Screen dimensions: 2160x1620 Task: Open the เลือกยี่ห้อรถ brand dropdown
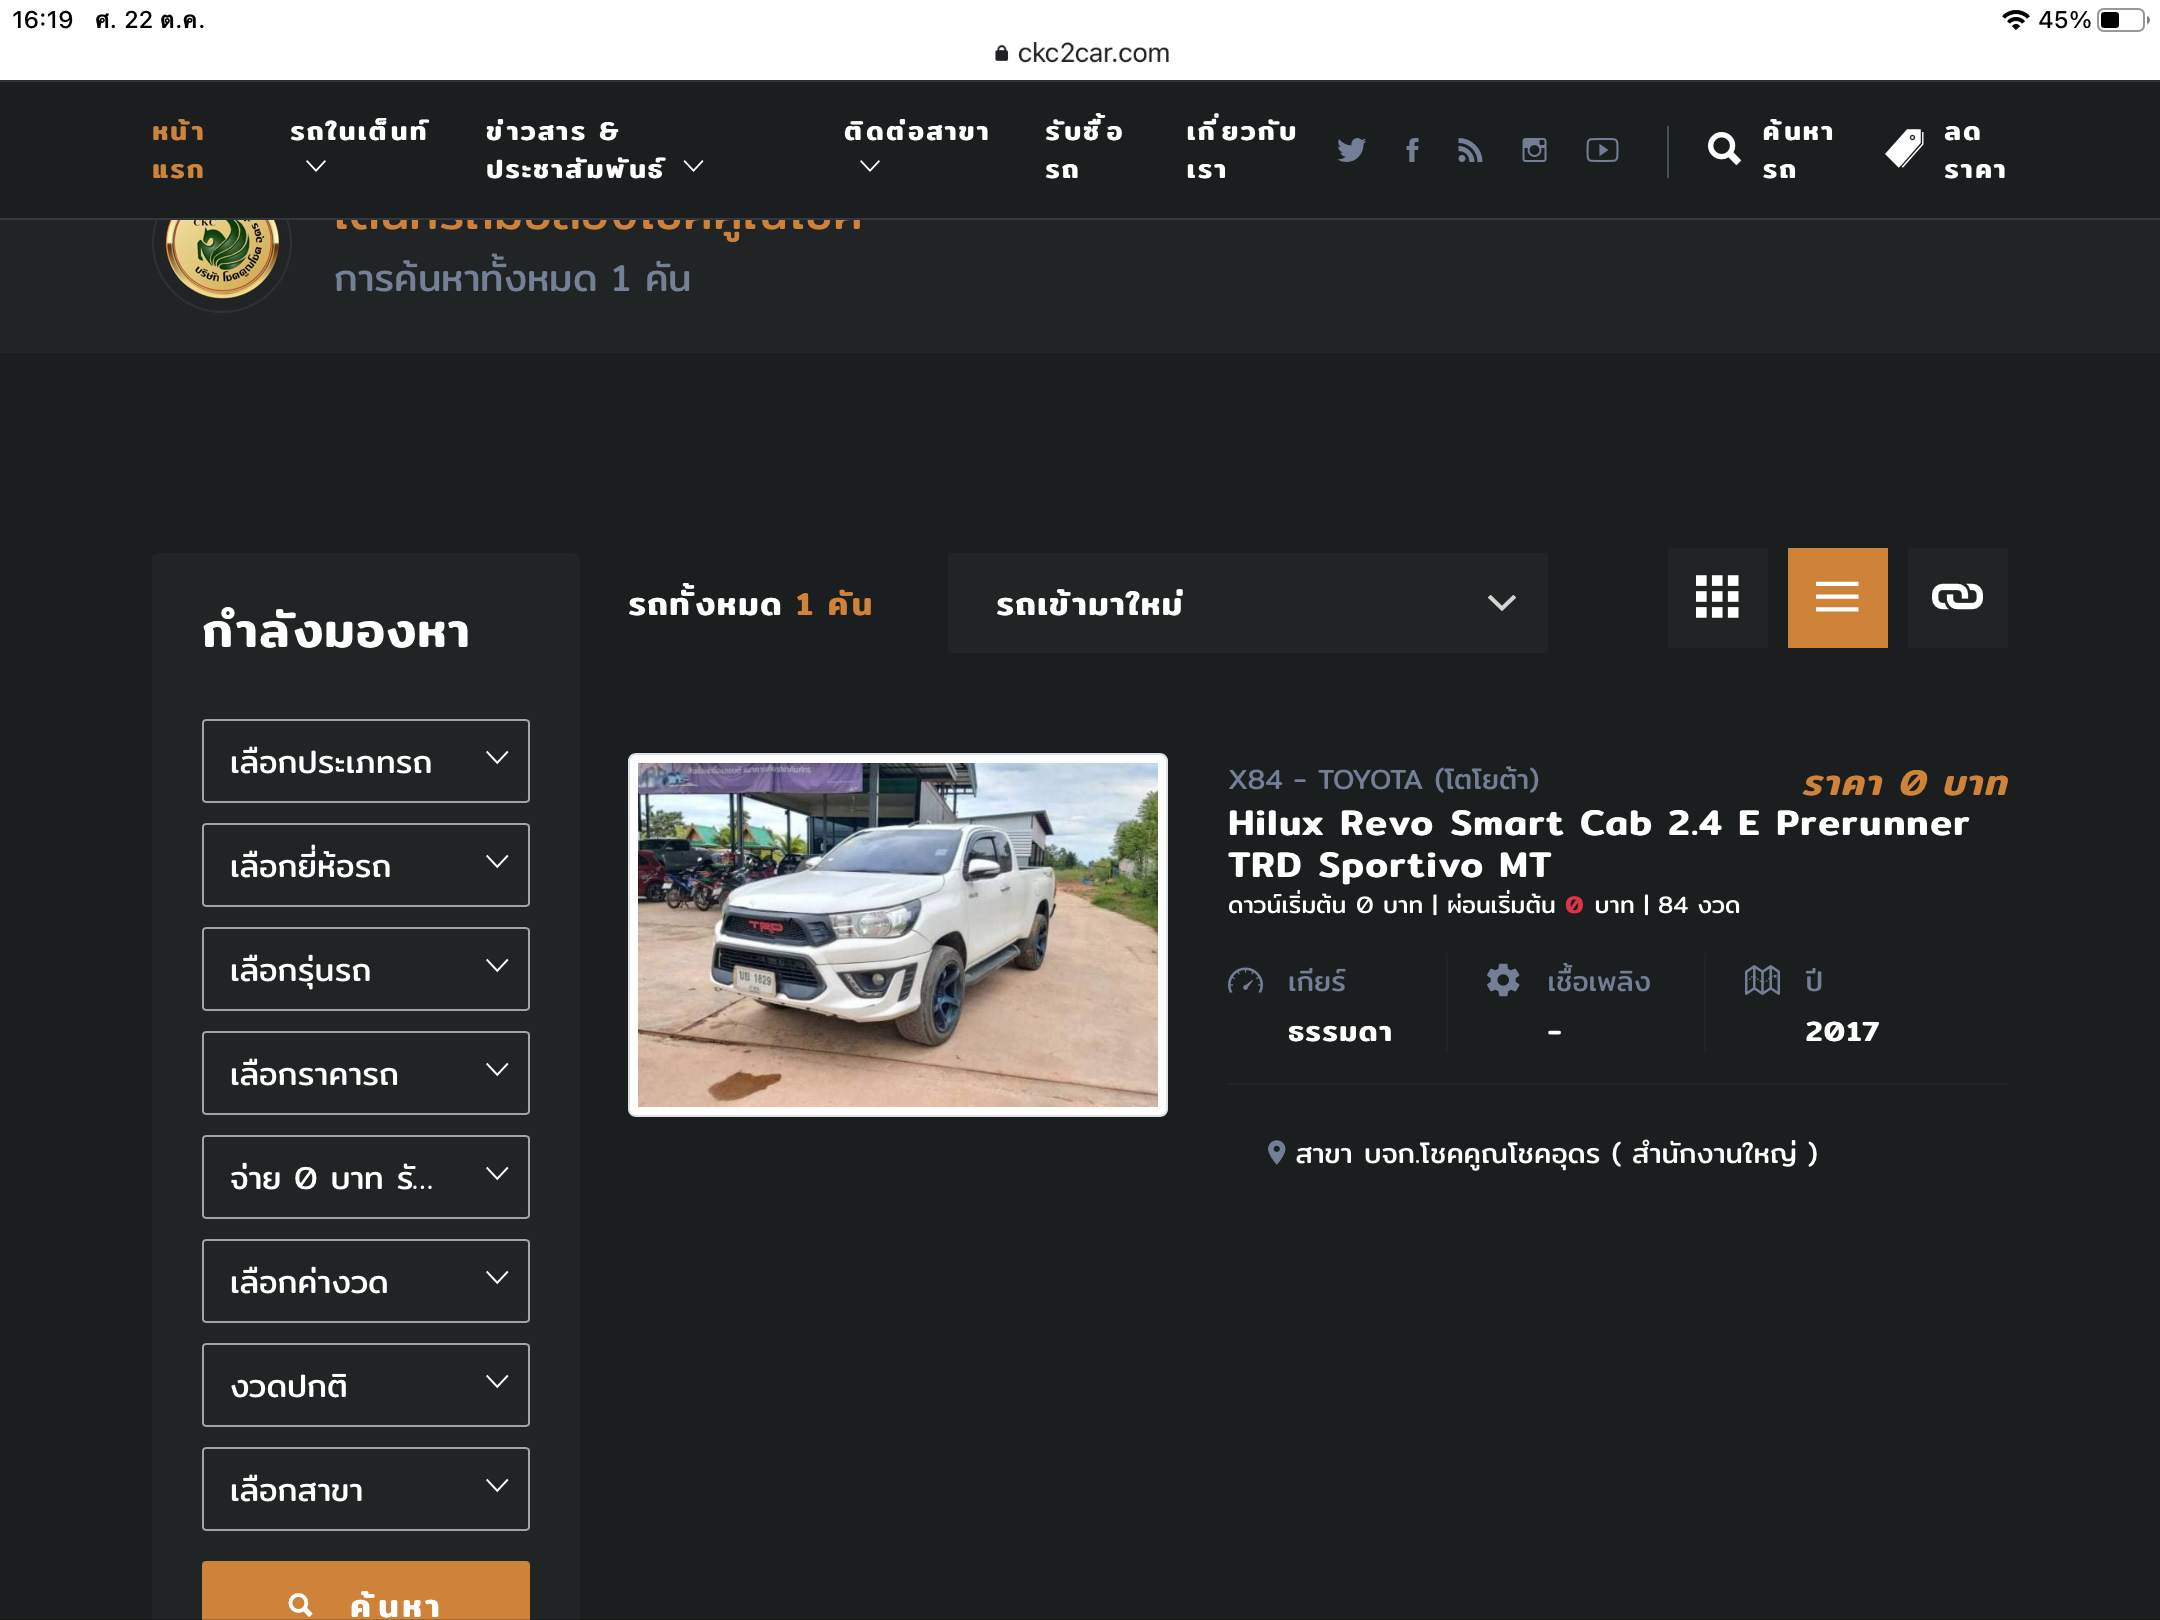point(365,865)
